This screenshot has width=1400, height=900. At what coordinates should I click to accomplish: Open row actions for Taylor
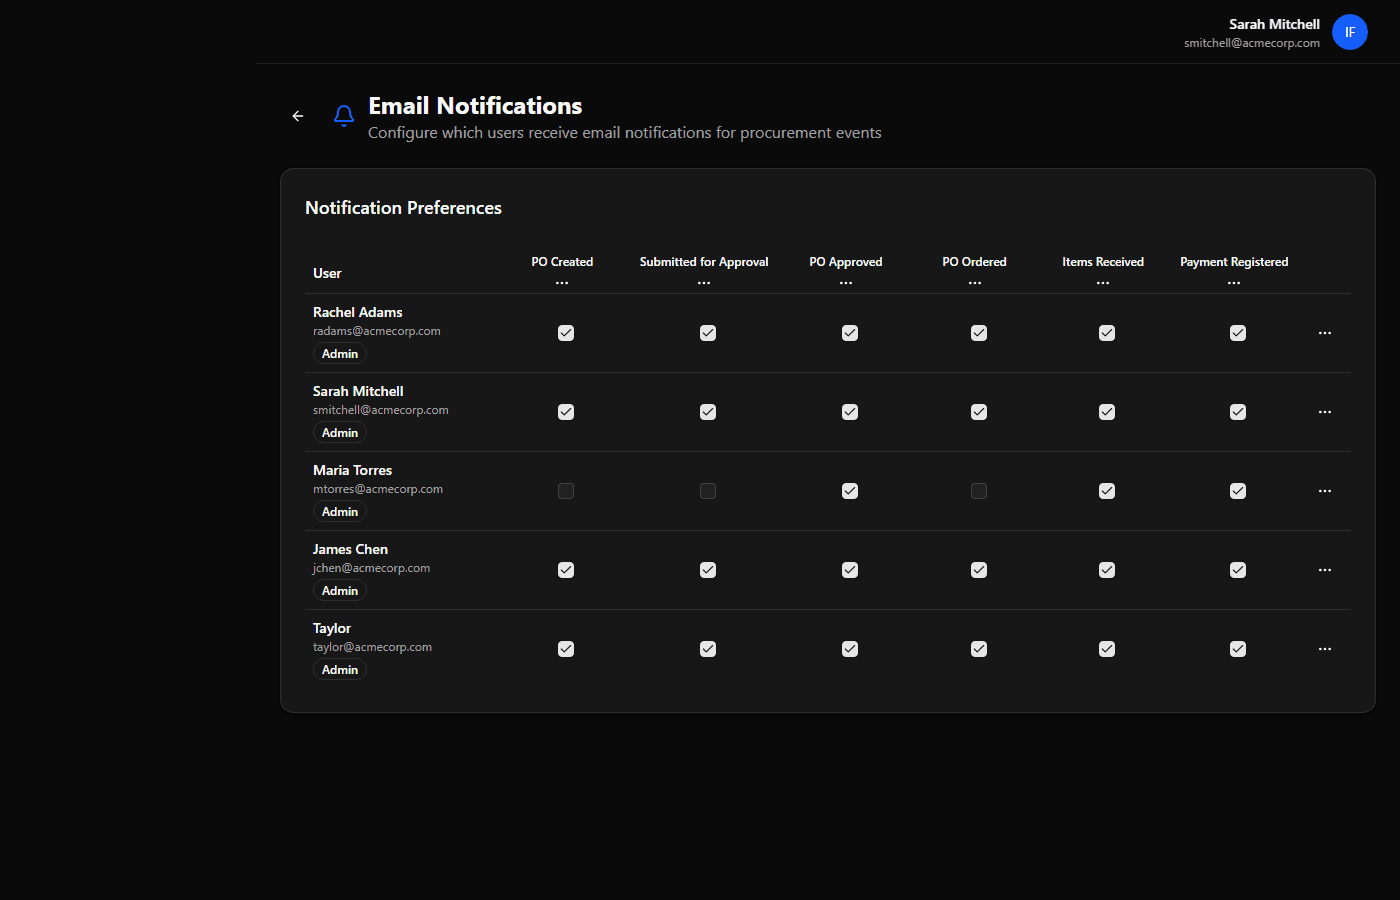coord(1325,648)
